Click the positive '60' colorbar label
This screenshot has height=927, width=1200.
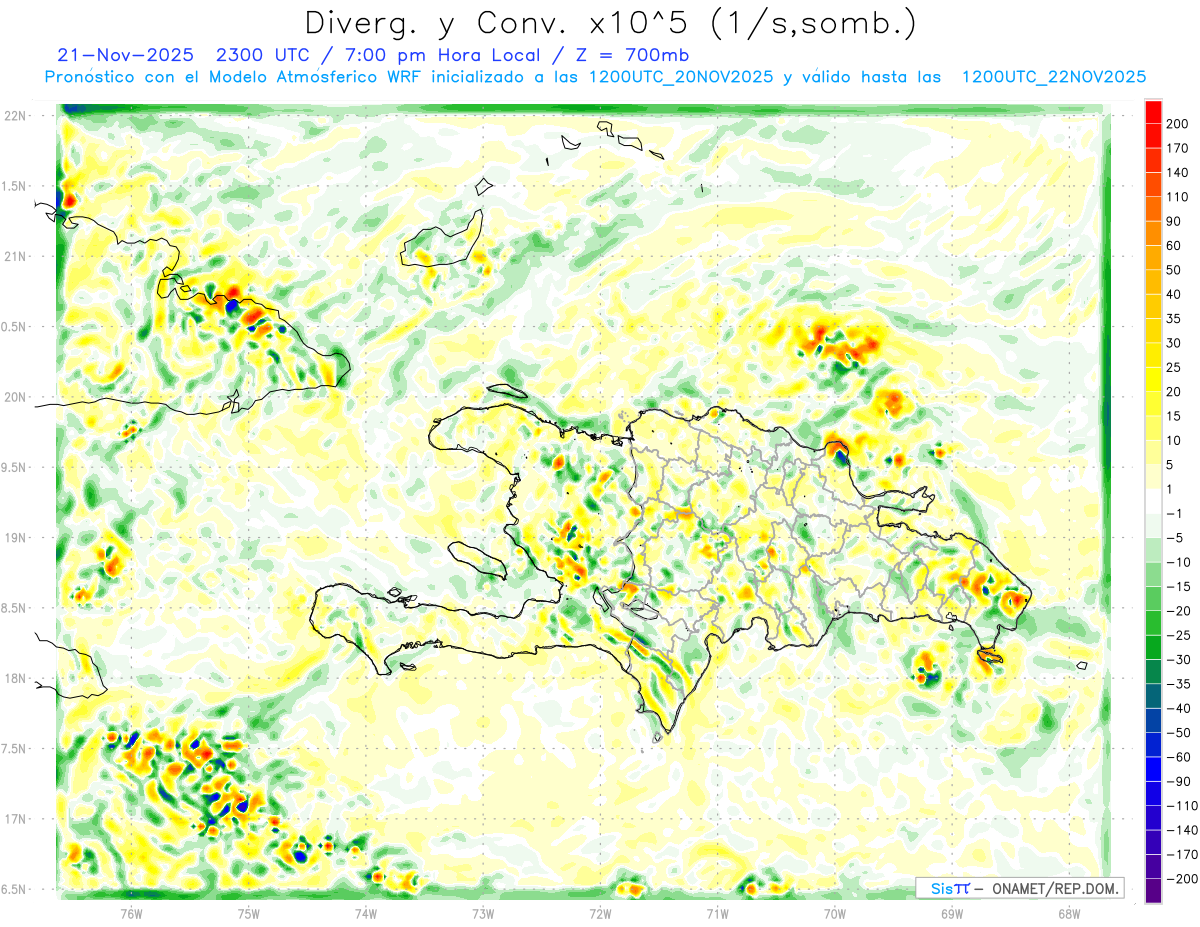pos(1174,246)
